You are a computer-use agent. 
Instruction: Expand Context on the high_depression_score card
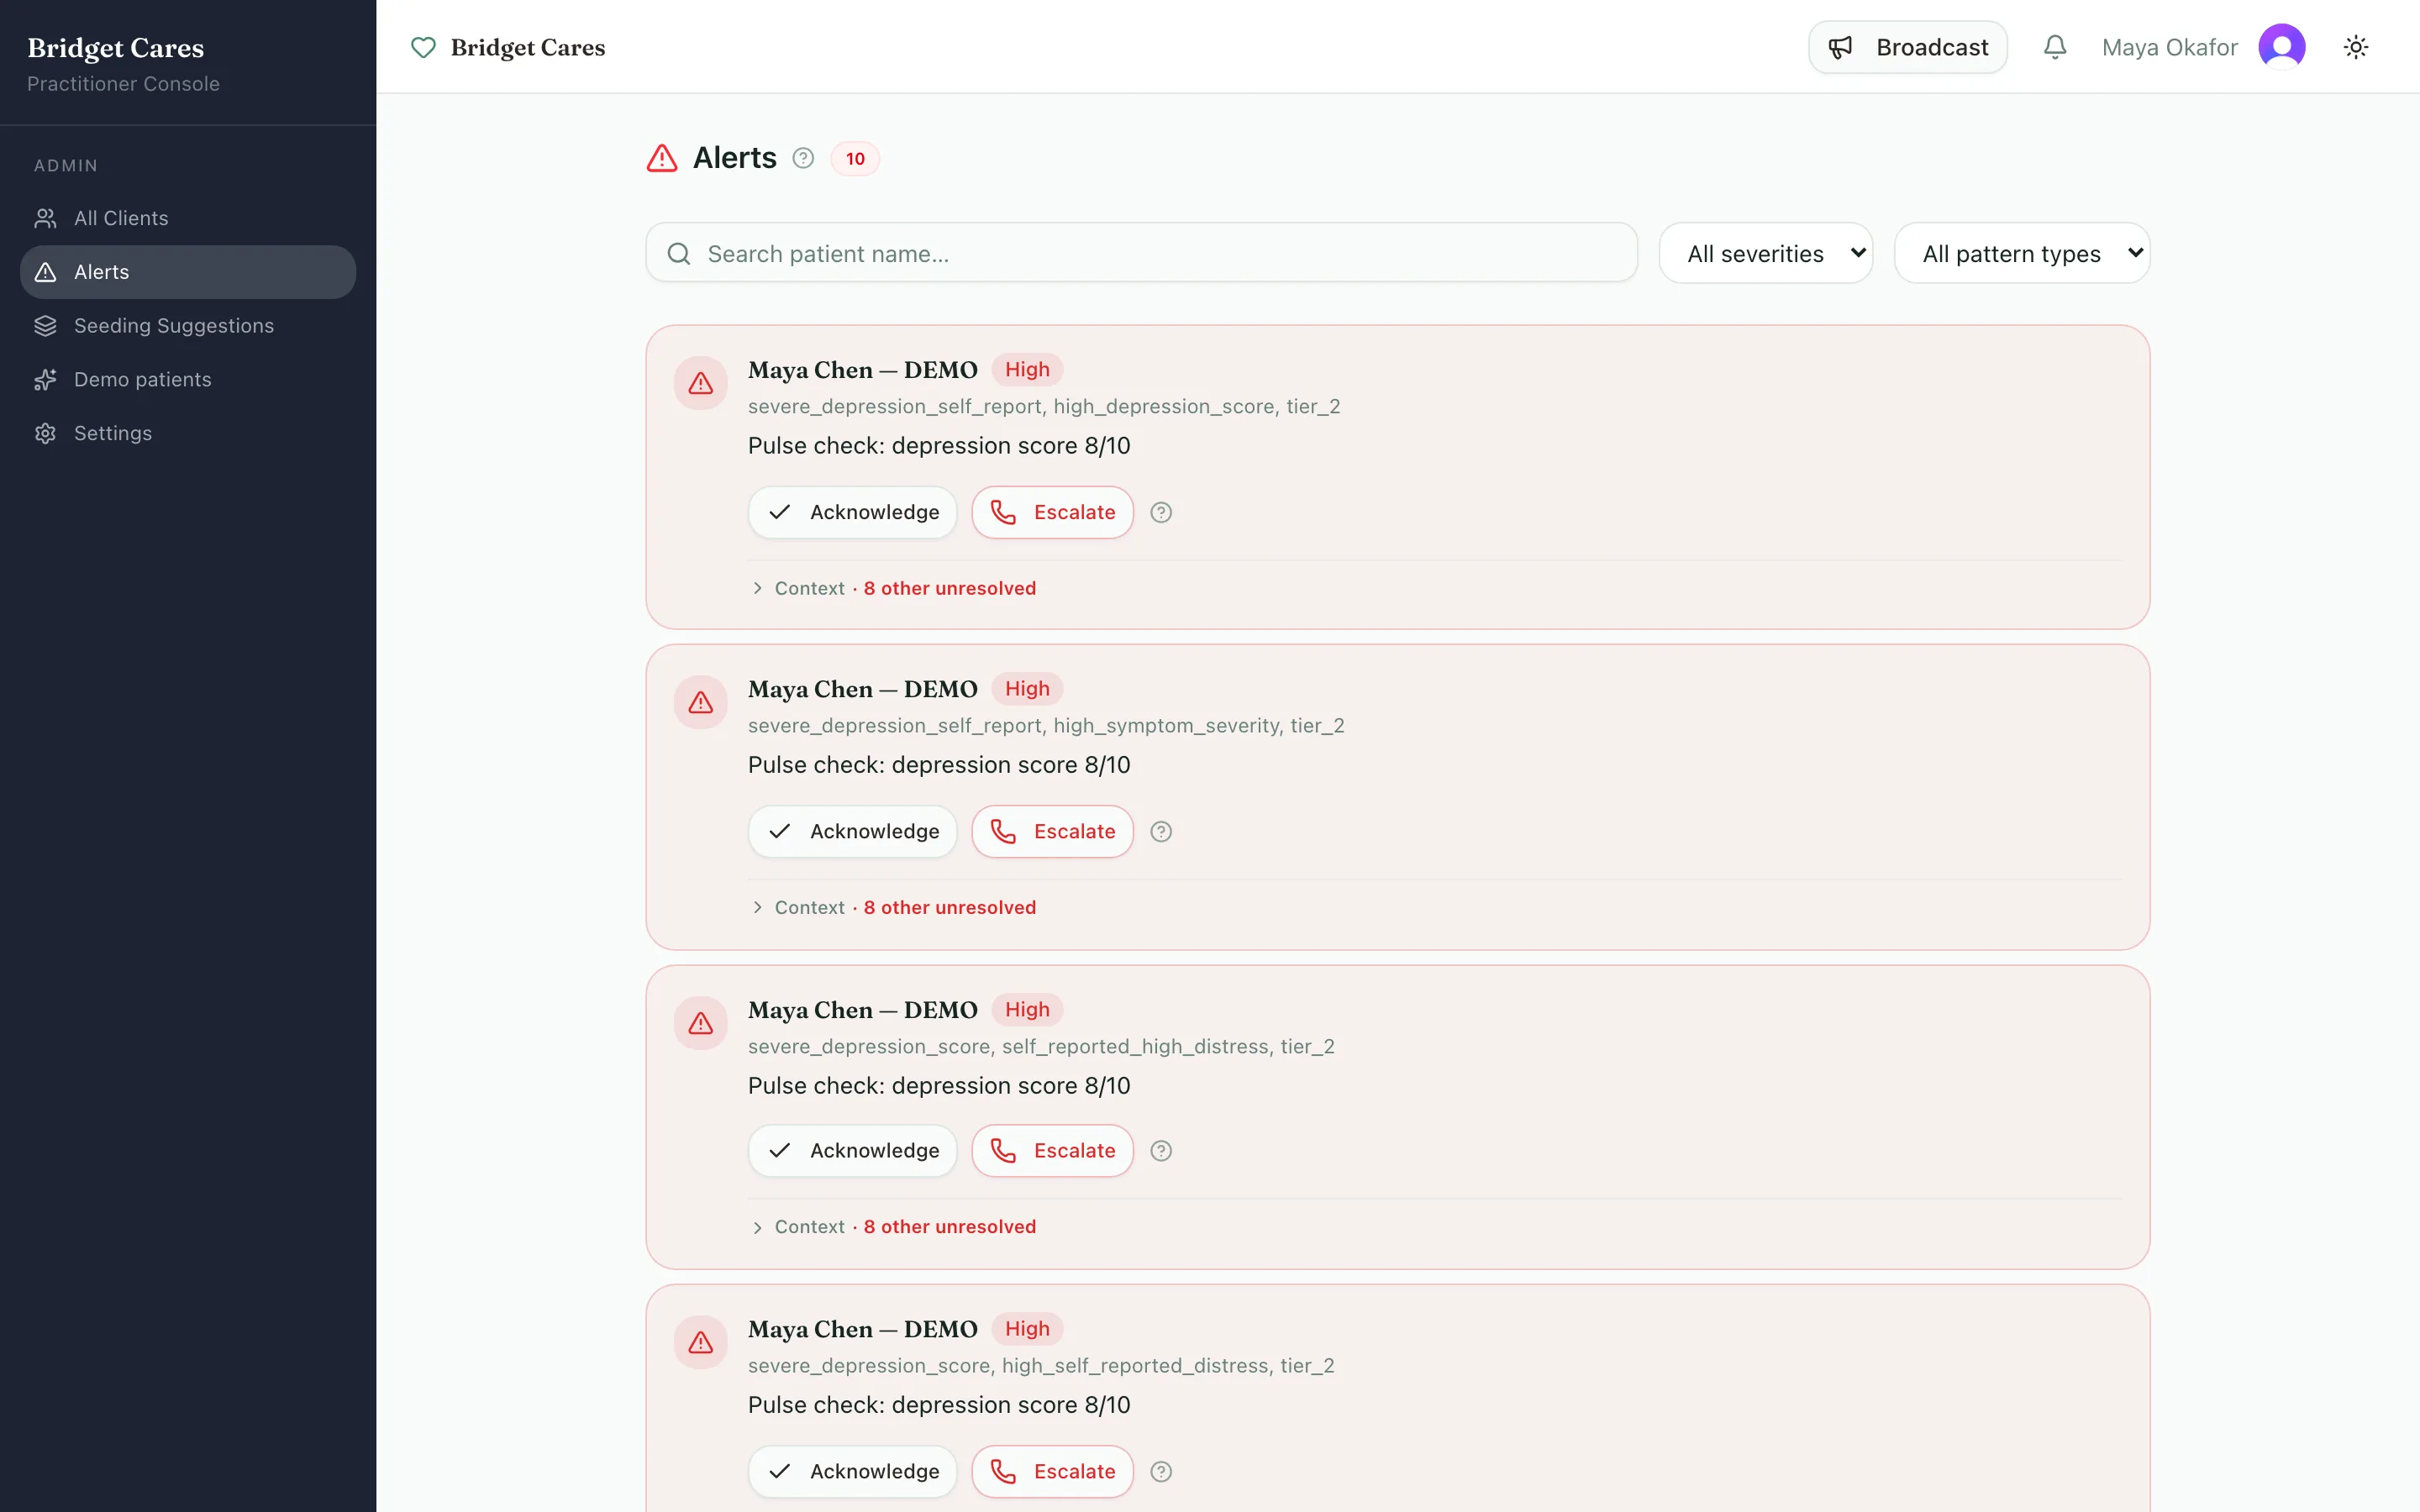(893, 588)
